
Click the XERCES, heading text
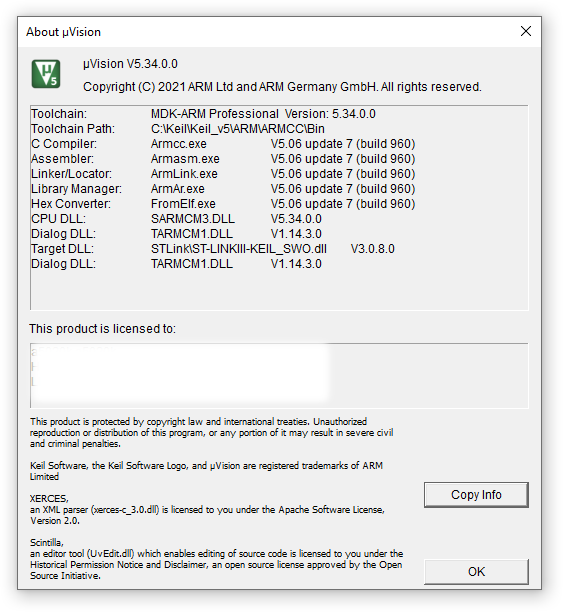tap(49, 498)
